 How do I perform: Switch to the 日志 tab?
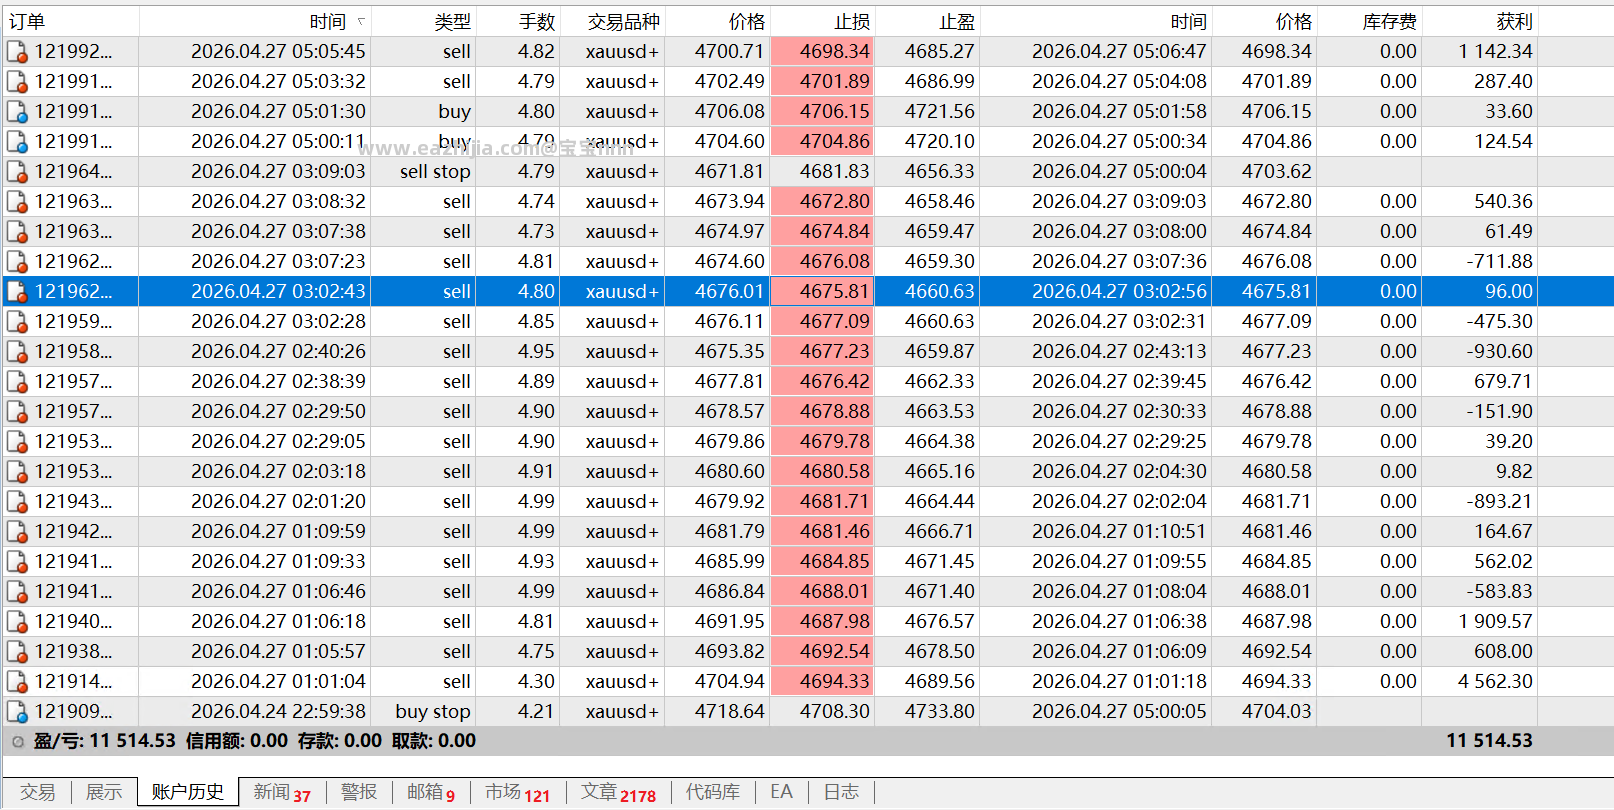[841, 793]
